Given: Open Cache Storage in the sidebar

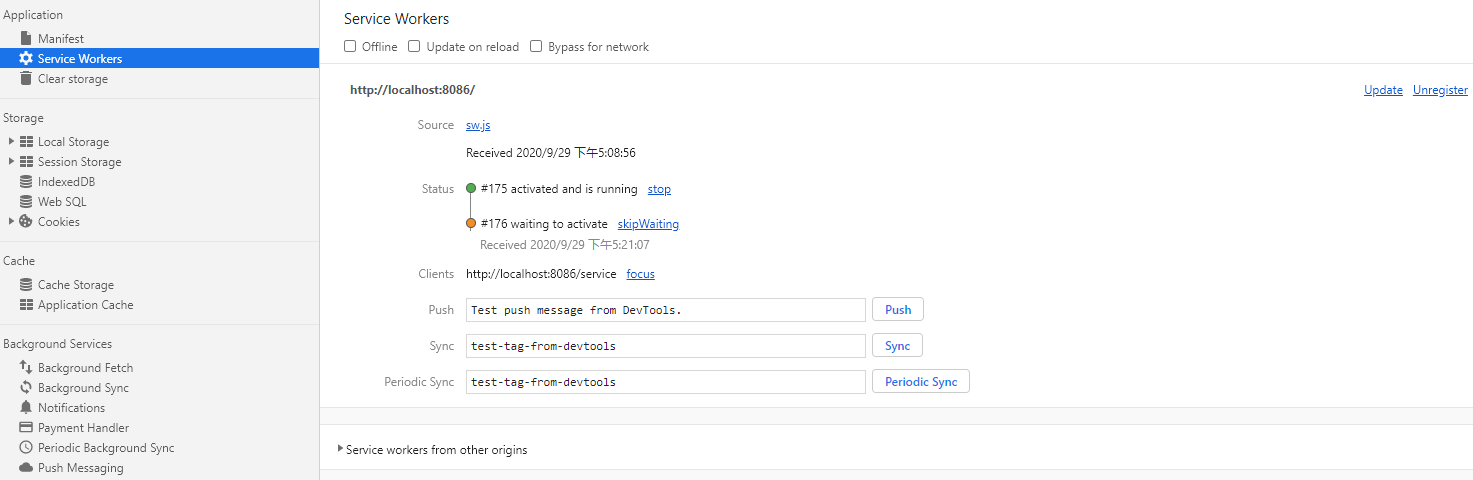Looking at the screenshot, I should point(76,285).
